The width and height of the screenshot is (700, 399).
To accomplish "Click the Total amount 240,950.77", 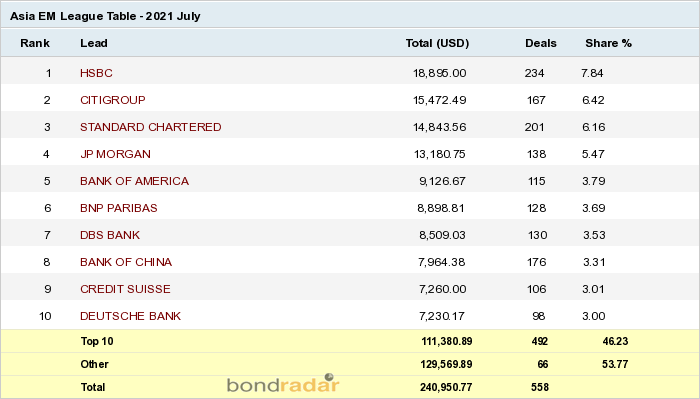I will pyautogui.click(x=446, y=387).
